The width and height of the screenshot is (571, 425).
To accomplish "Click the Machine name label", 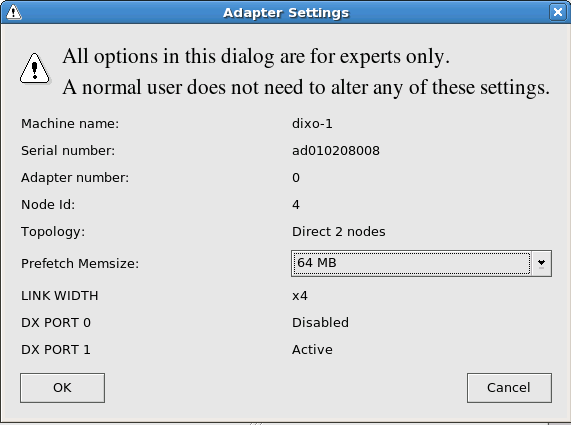I will tap(70, 124).
